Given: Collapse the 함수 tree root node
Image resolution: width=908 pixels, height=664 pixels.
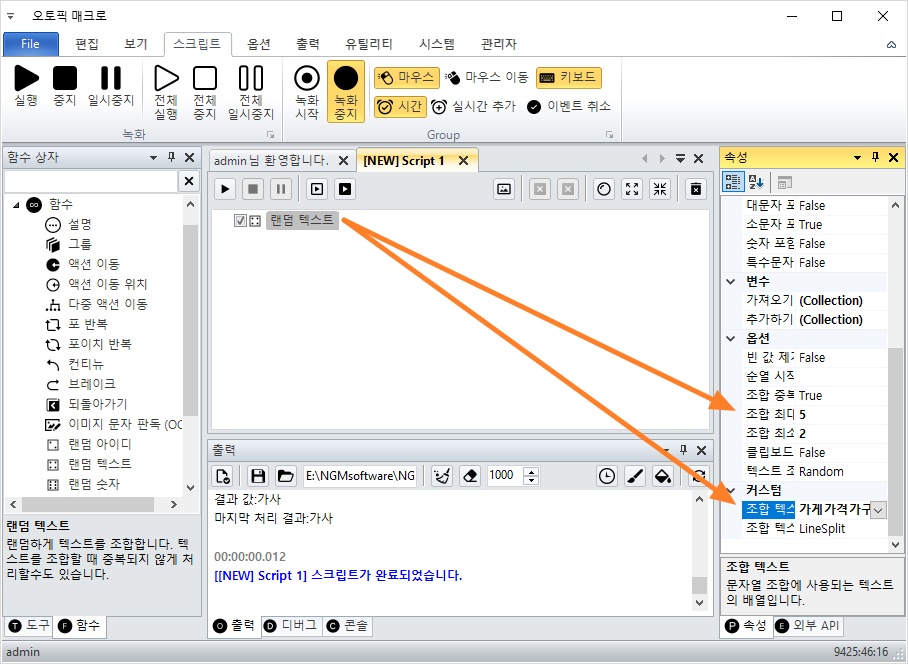Looking at the screenshot, I should click(x=16, y=204).
